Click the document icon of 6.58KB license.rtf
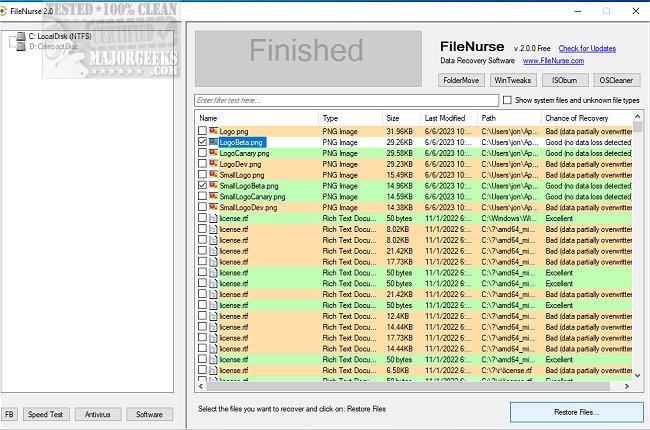650x430 pixels. [x=213, y=370]
